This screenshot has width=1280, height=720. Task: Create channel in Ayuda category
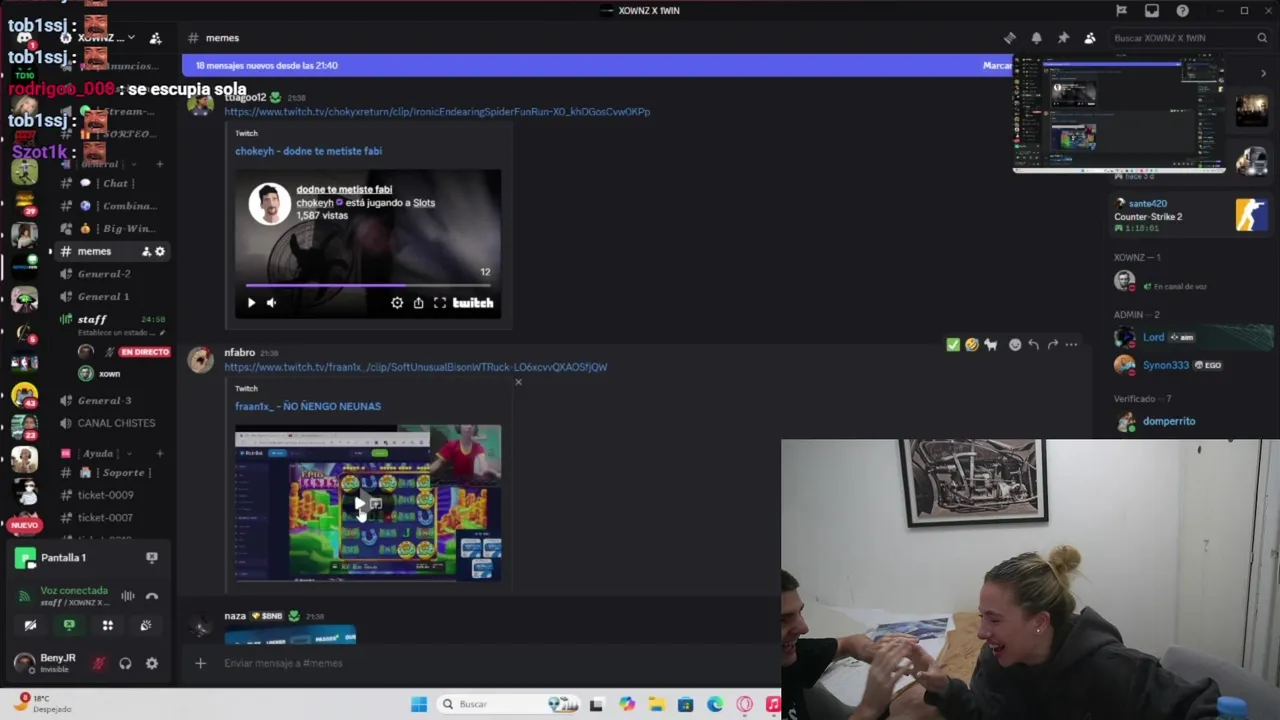pos(159,453)
